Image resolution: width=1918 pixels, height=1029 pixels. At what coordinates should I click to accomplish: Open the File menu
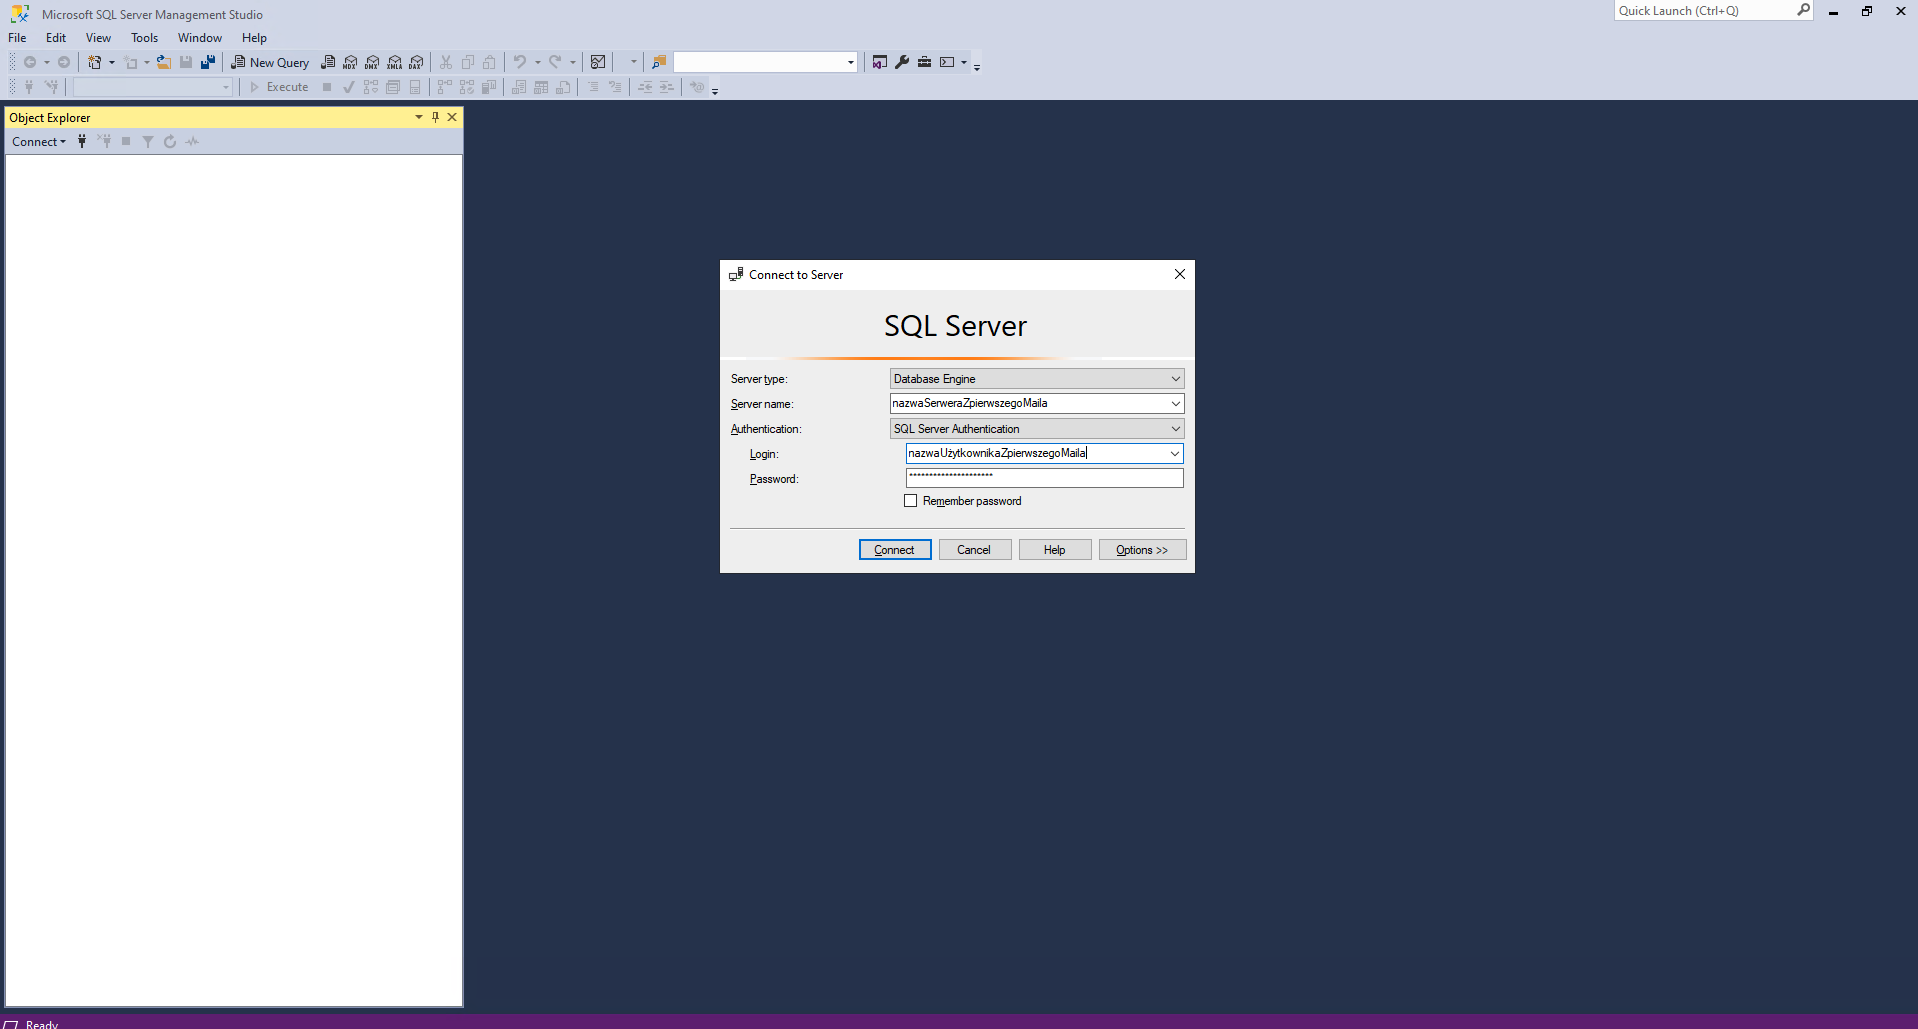coord(17,38)
